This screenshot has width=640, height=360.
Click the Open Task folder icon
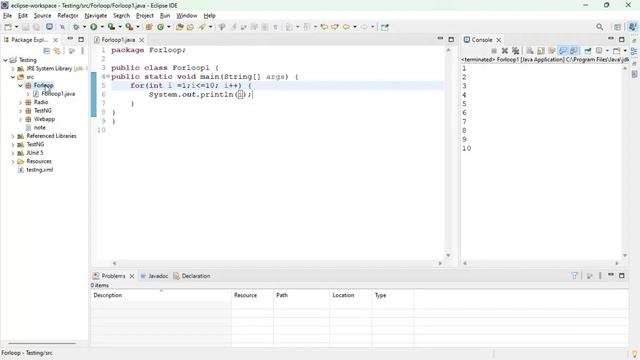coord(190,27)
